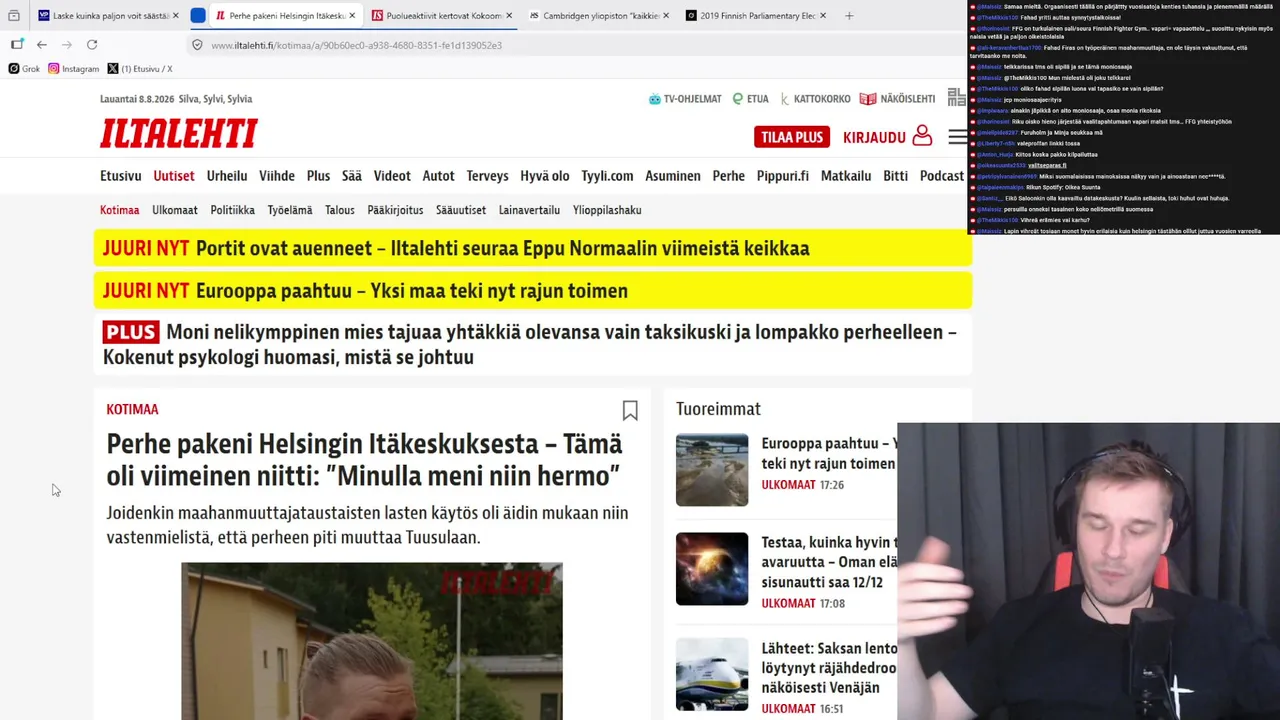Select the Ulkomaat subsection
Viewport: 1280px width, 720px height.
175,210
